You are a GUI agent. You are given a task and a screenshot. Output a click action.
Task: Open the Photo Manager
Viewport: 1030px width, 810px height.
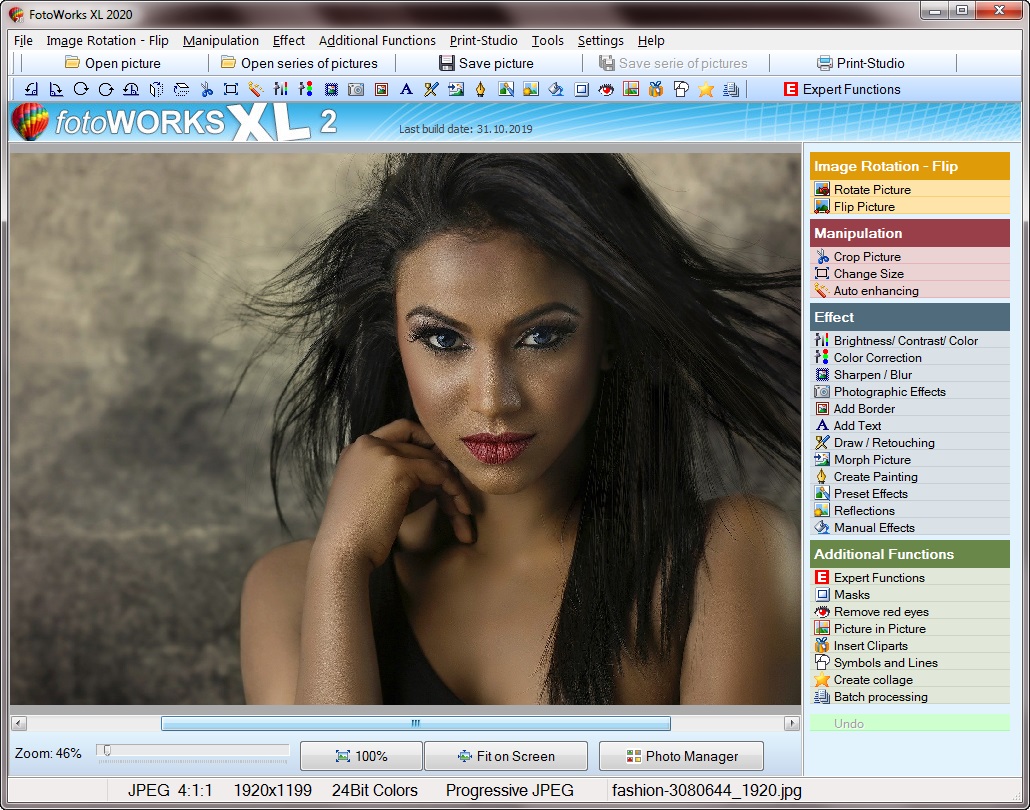coord(681,756)
